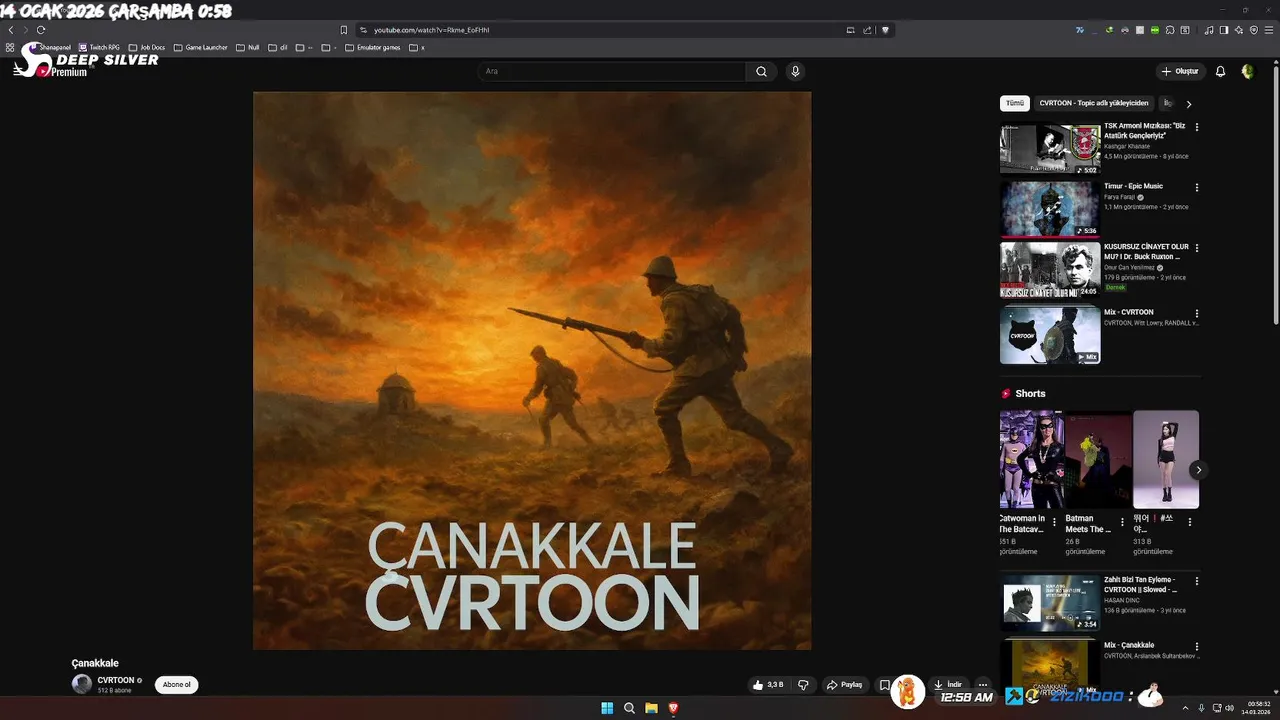Open the Twitch RPG bookmark
1280x720 pixels.
pos(99,47)
